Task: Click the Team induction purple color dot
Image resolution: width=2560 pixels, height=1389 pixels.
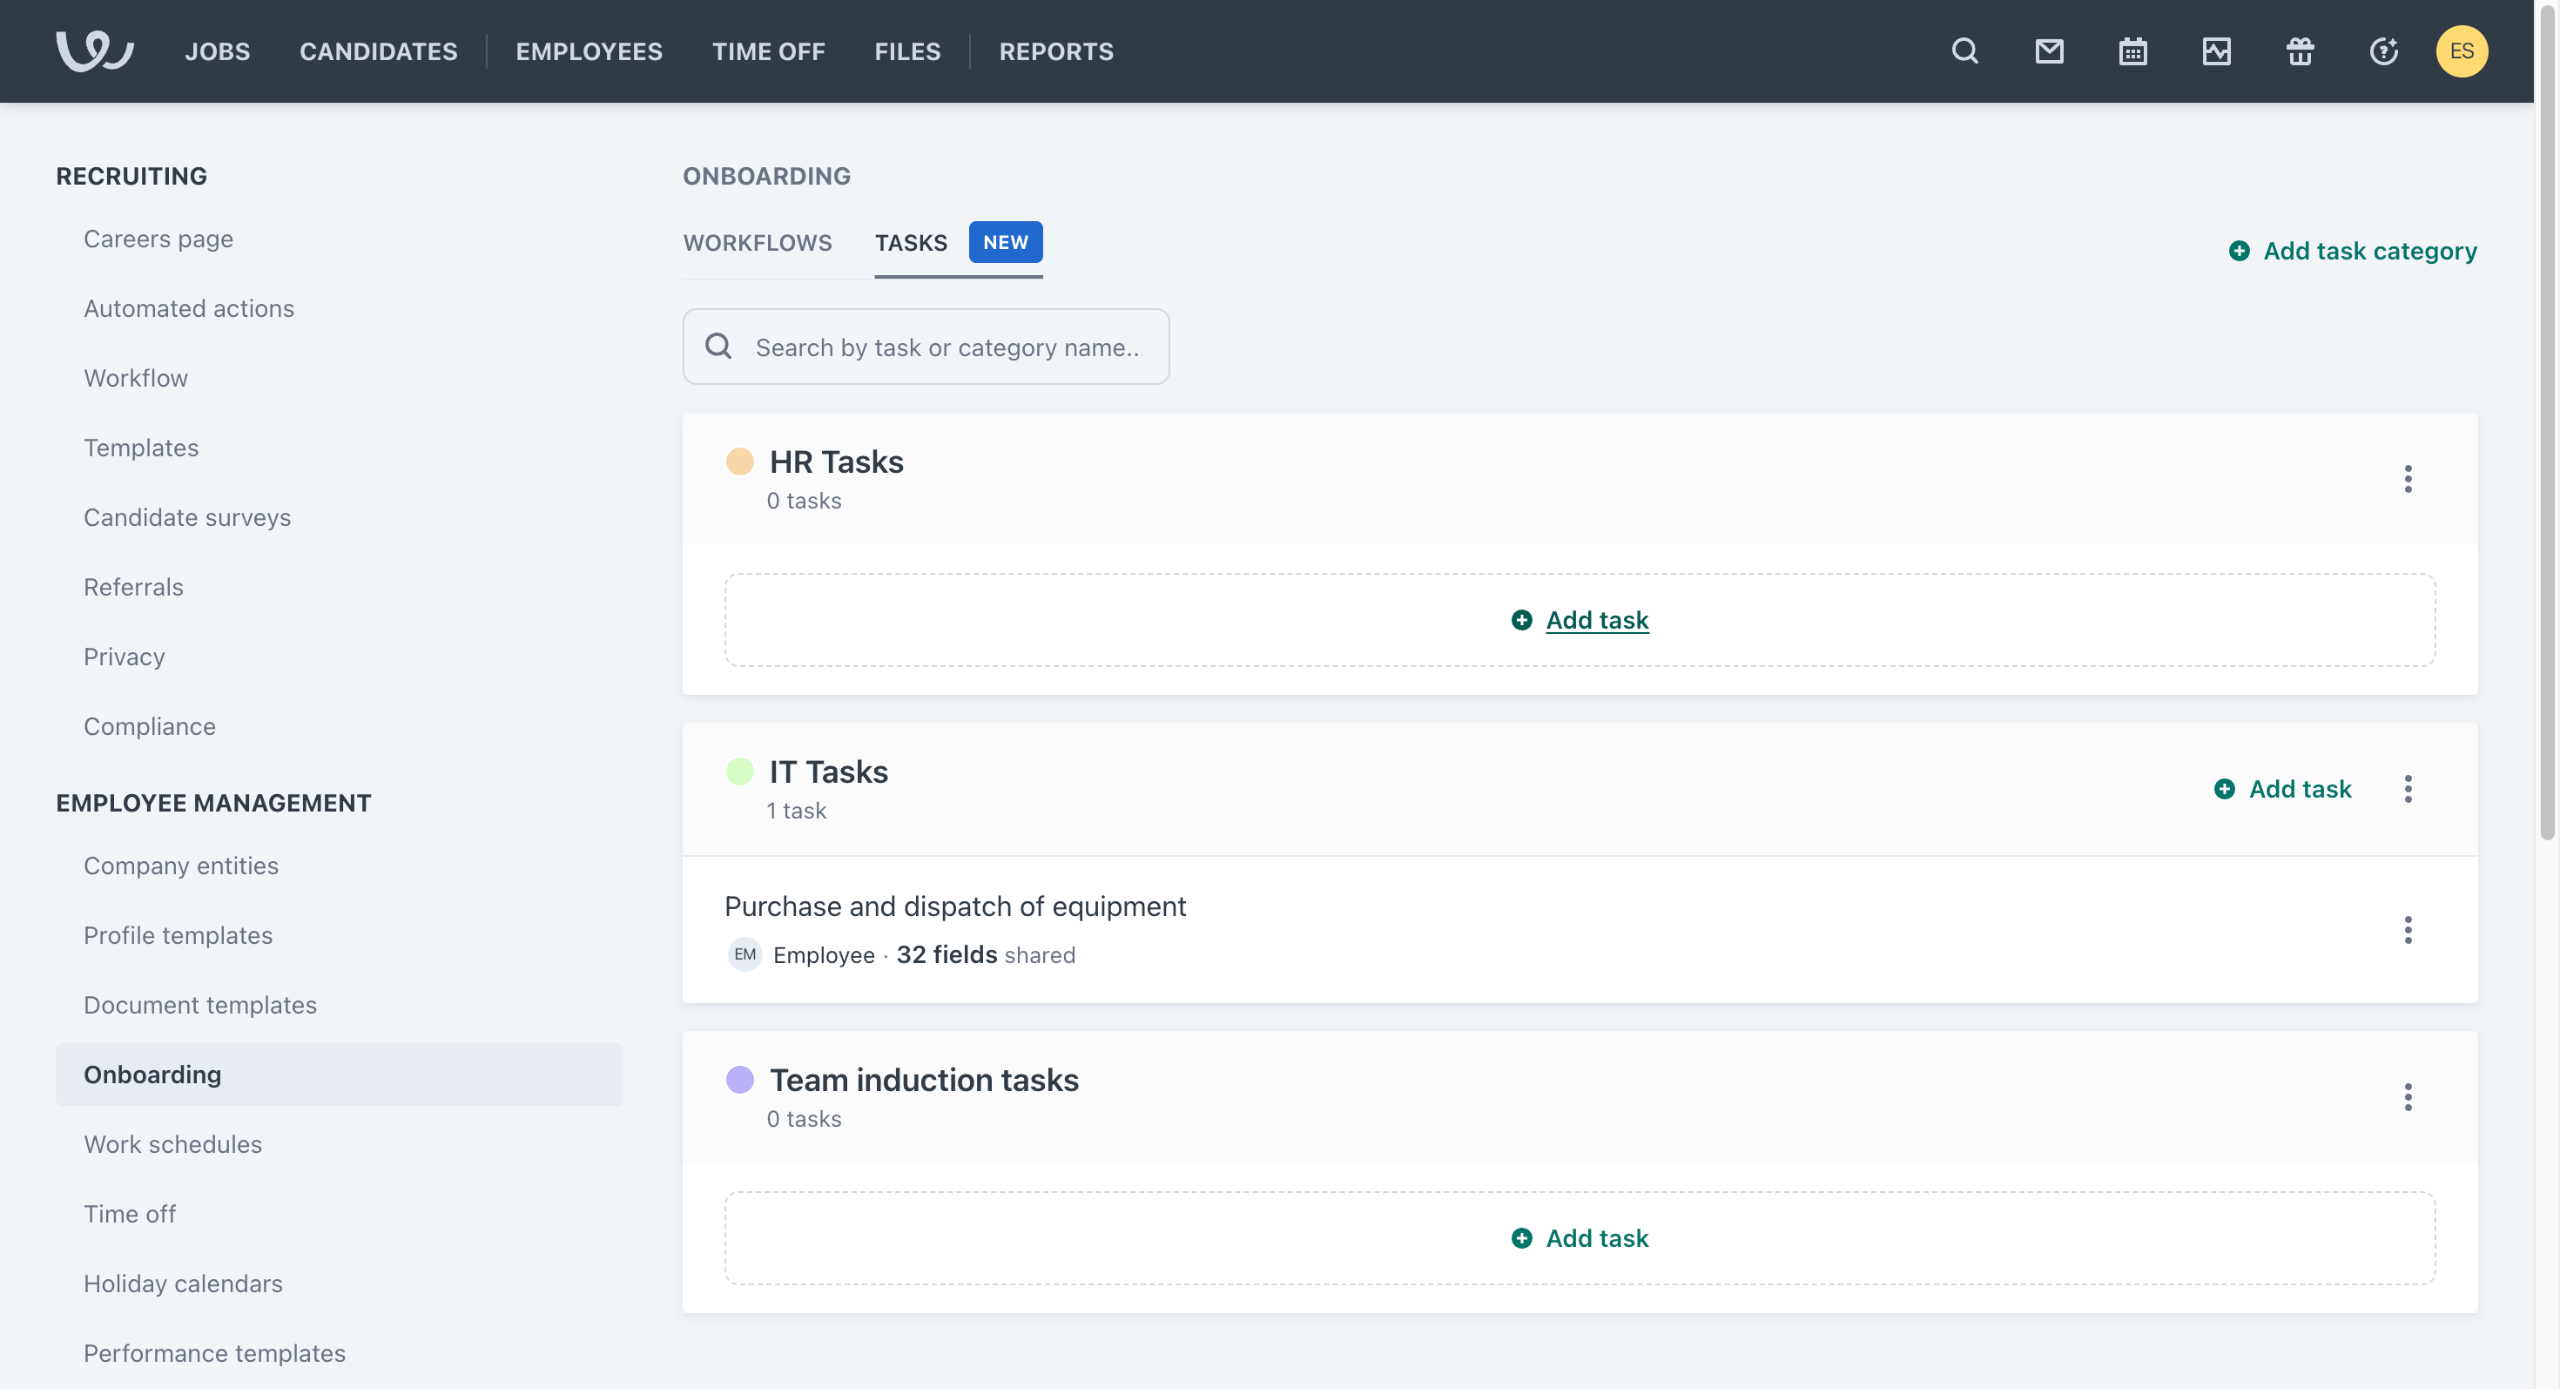Action: (x=739, y=1080)
